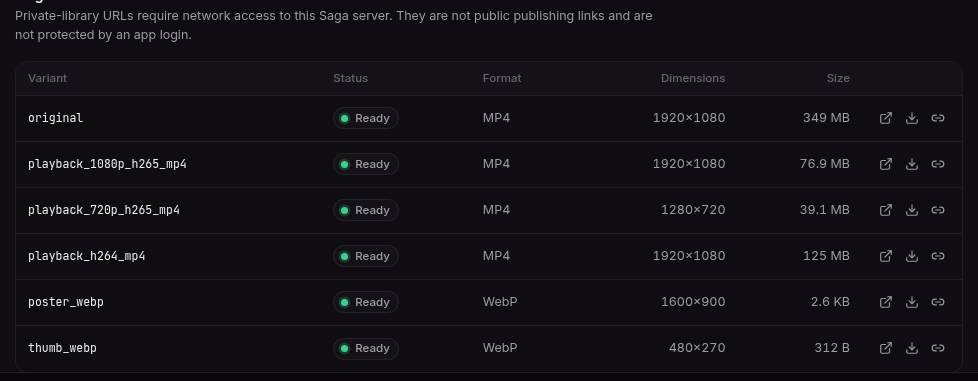Screen dimensions: 978x381
Task: Click the 125 MB size value
Action: 827,256
